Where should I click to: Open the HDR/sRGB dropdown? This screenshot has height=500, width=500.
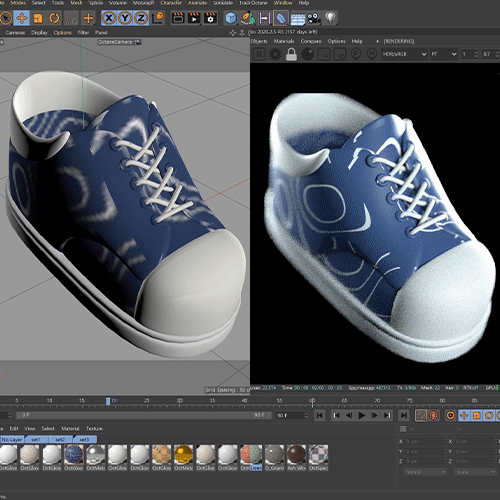pyautogui.click(x=404, y=54)
